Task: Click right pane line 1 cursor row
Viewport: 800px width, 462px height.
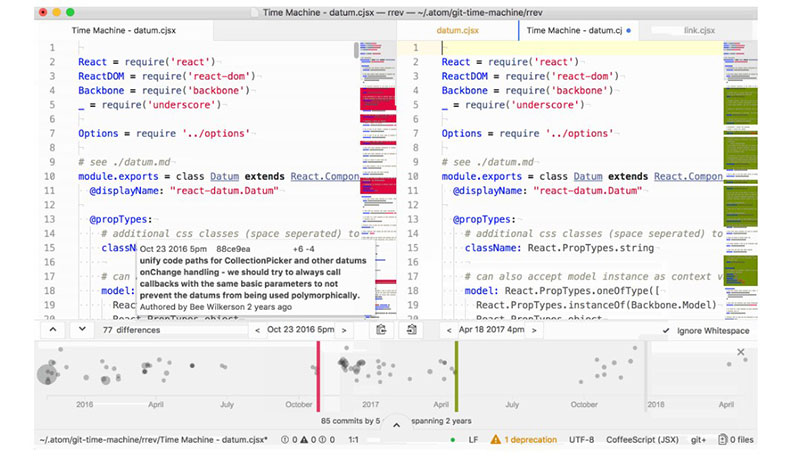Action: coord(560,47)
